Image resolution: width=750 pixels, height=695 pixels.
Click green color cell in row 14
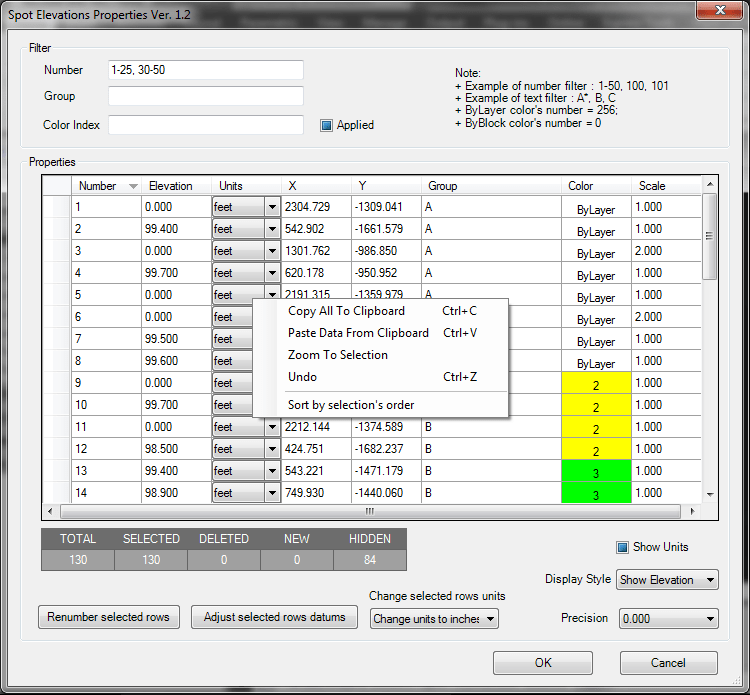point(596,493)
